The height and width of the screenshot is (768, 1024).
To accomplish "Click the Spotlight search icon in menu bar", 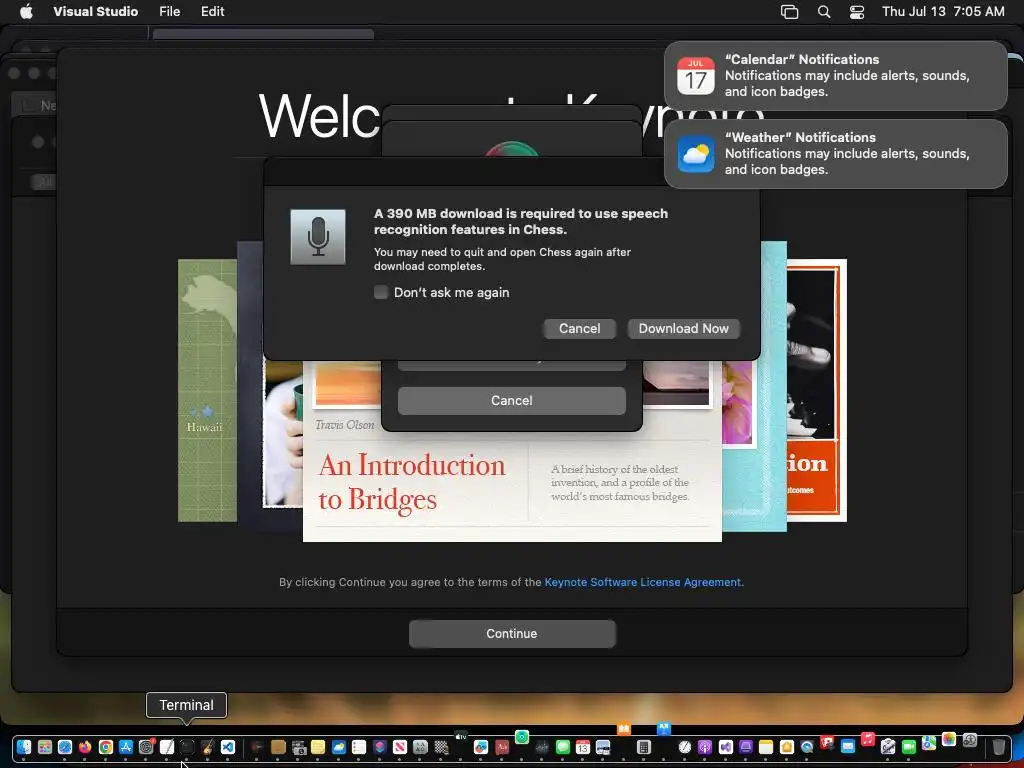I will click(x=824, y=12).
